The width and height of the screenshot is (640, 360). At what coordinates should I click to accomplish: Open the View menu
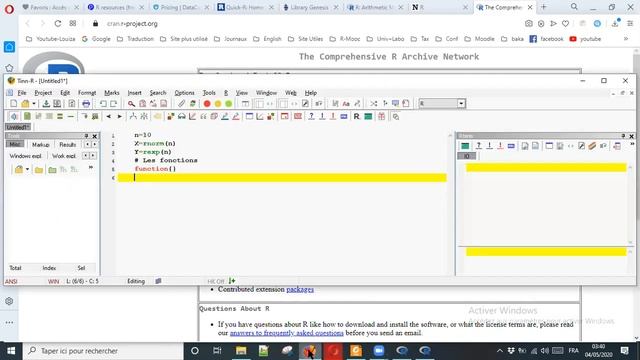242,93
